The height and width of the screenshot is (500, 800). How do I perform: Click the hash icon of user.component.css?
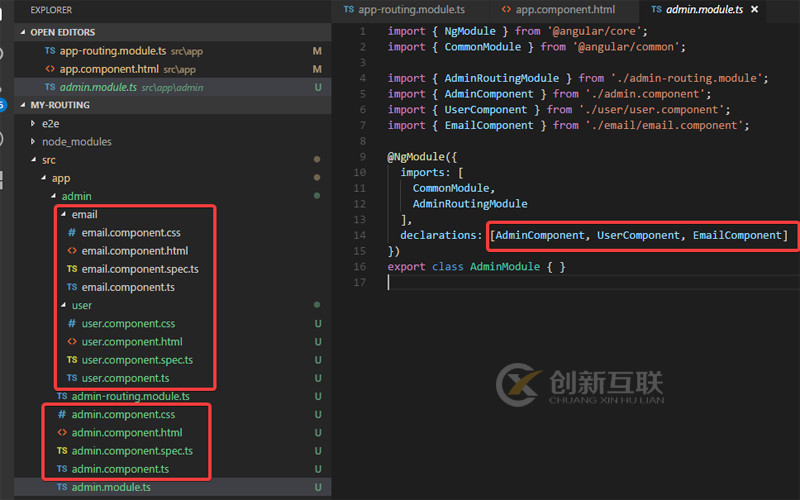(x=72, y=323)
